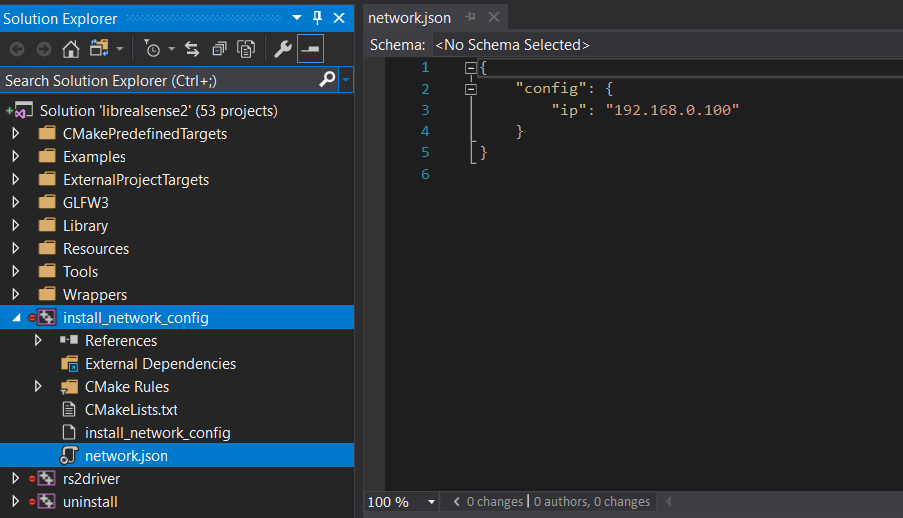Open the Schema selection combo box

pos(668,45)
